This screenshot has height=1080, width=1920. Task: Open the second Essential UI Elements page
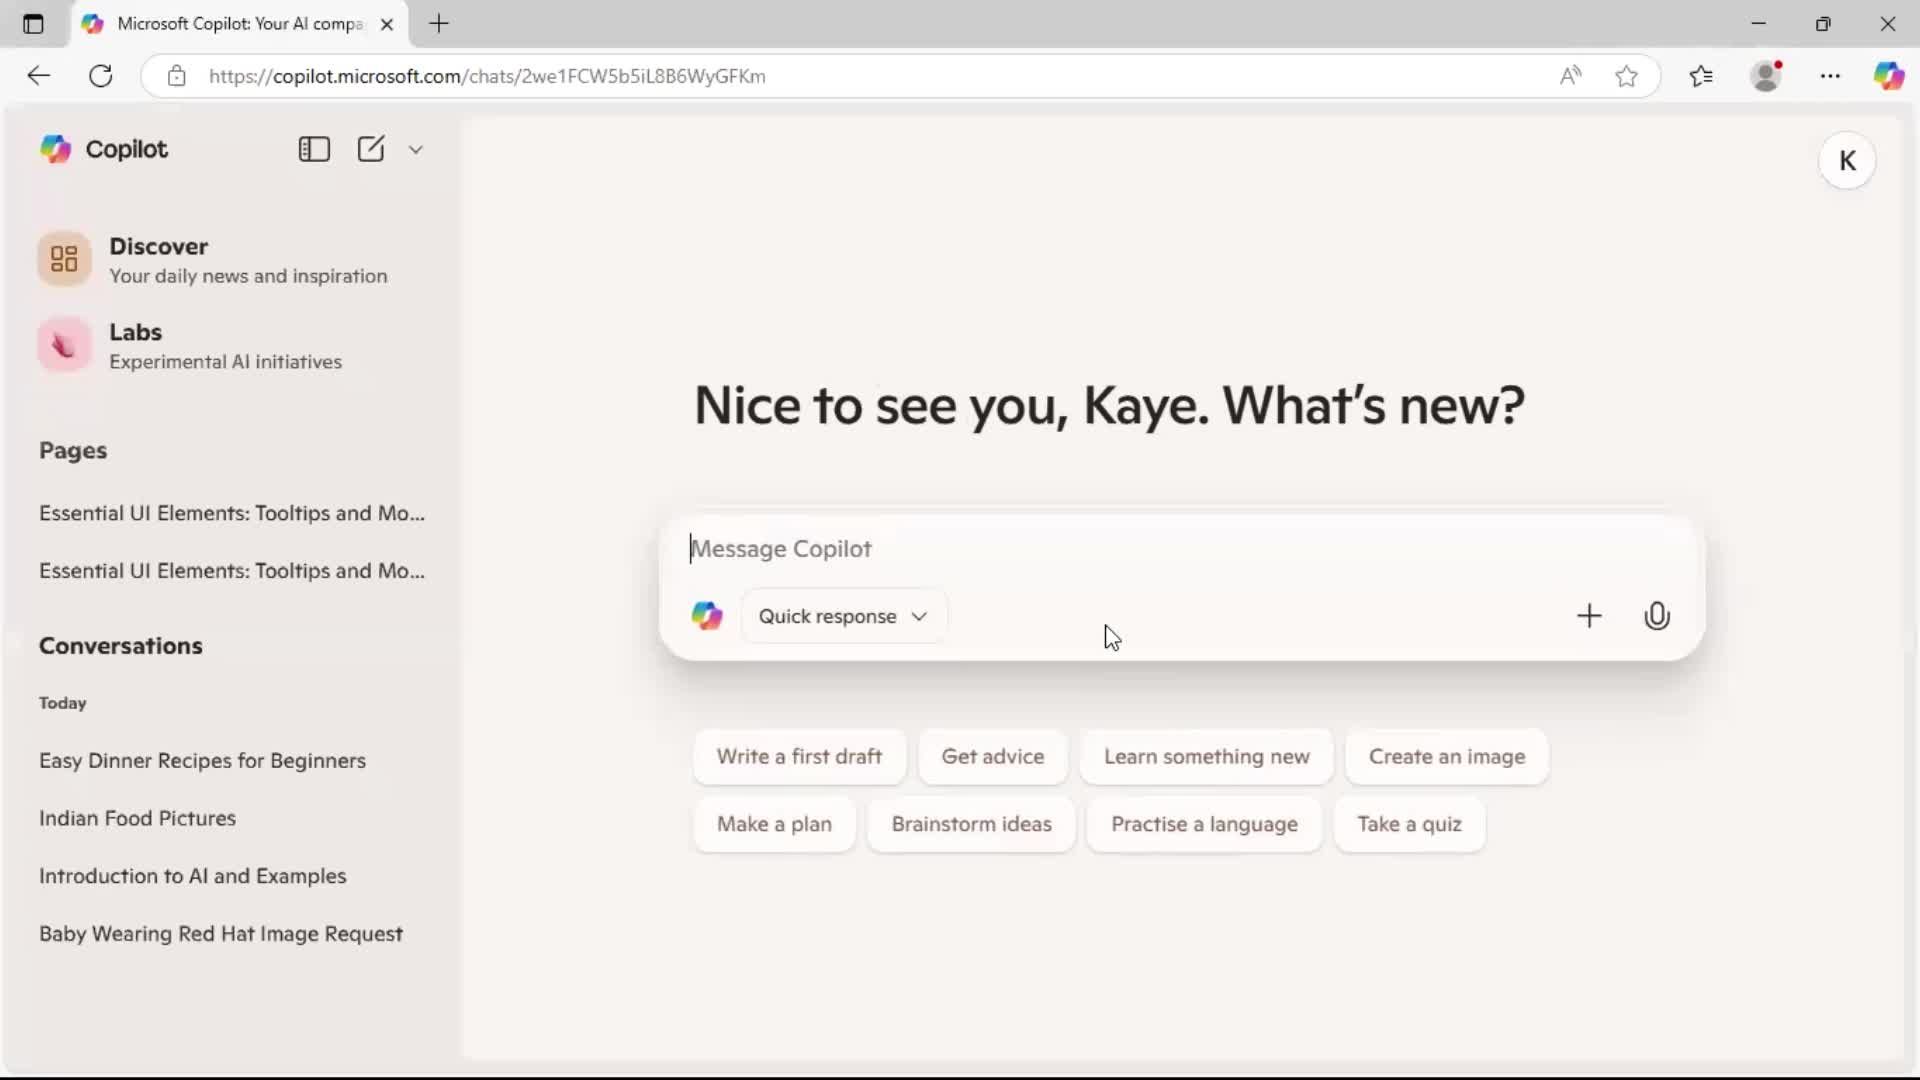point(232,571)
